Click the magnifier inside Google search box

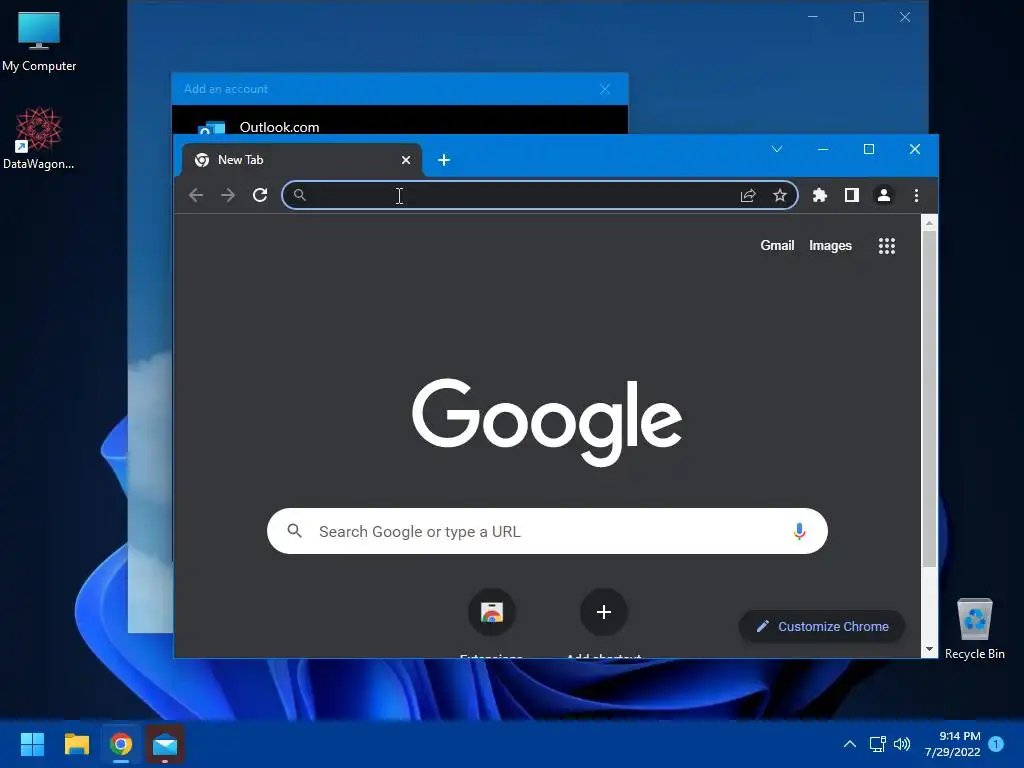click(x=295, y=531)
